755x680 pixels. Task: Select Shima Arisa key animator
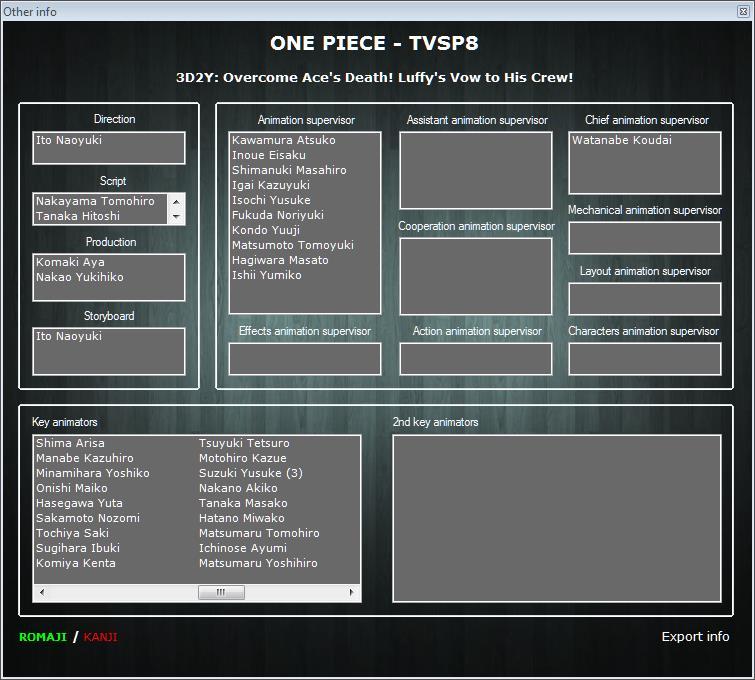[70, 443]
